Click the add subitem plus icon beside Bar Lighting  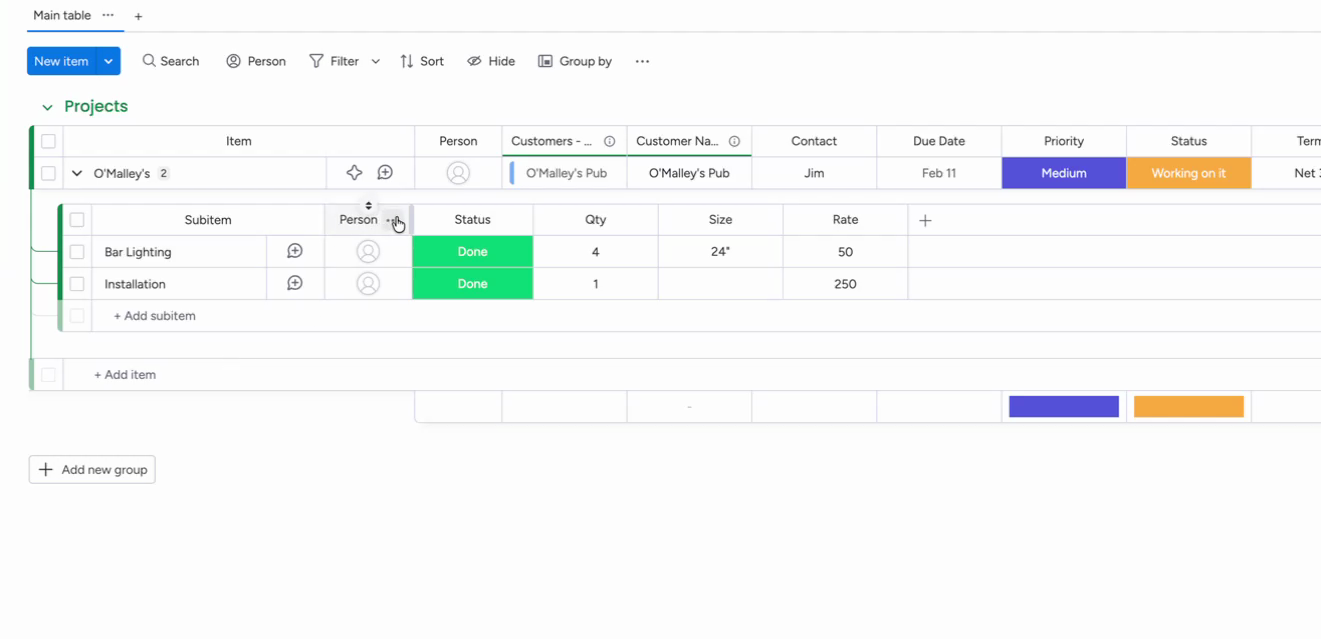coord(294,251)
